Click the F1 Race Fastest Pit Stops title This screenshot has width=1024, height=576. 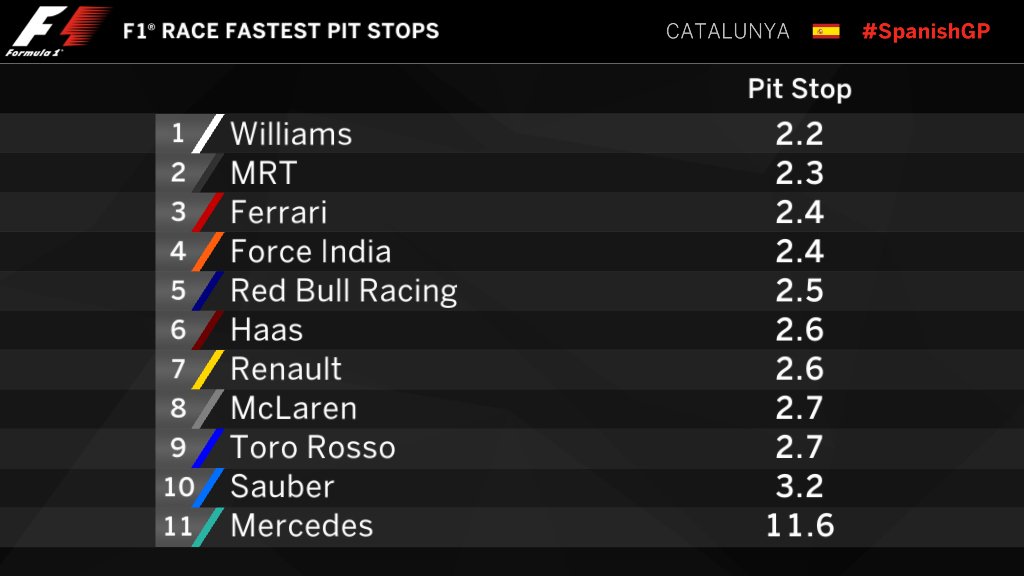tap(281, 31)
